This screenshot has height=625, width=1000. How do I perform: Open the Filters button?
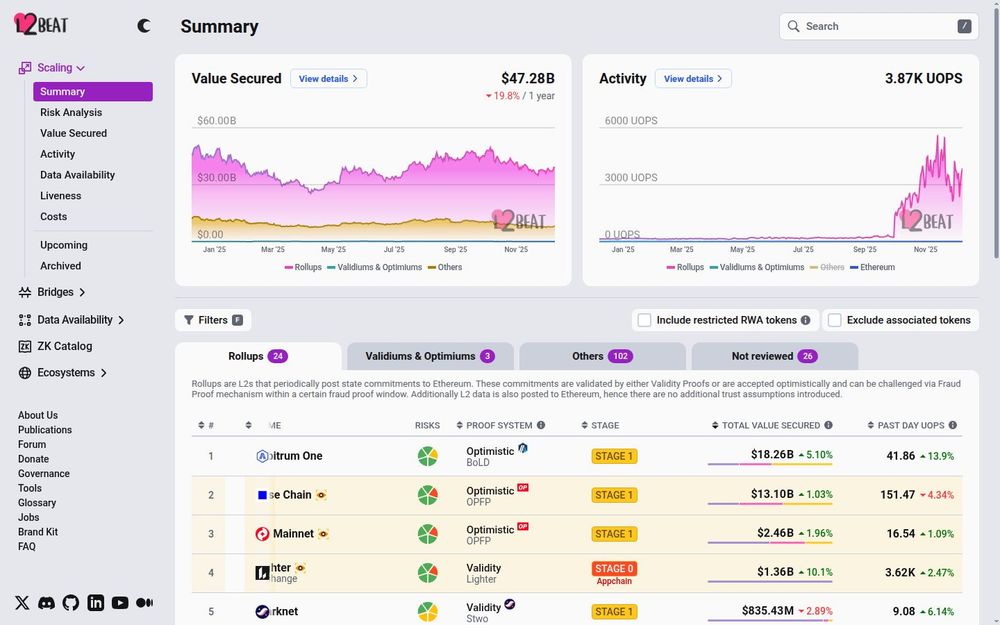pyautogui.click(x=213, y=320)
